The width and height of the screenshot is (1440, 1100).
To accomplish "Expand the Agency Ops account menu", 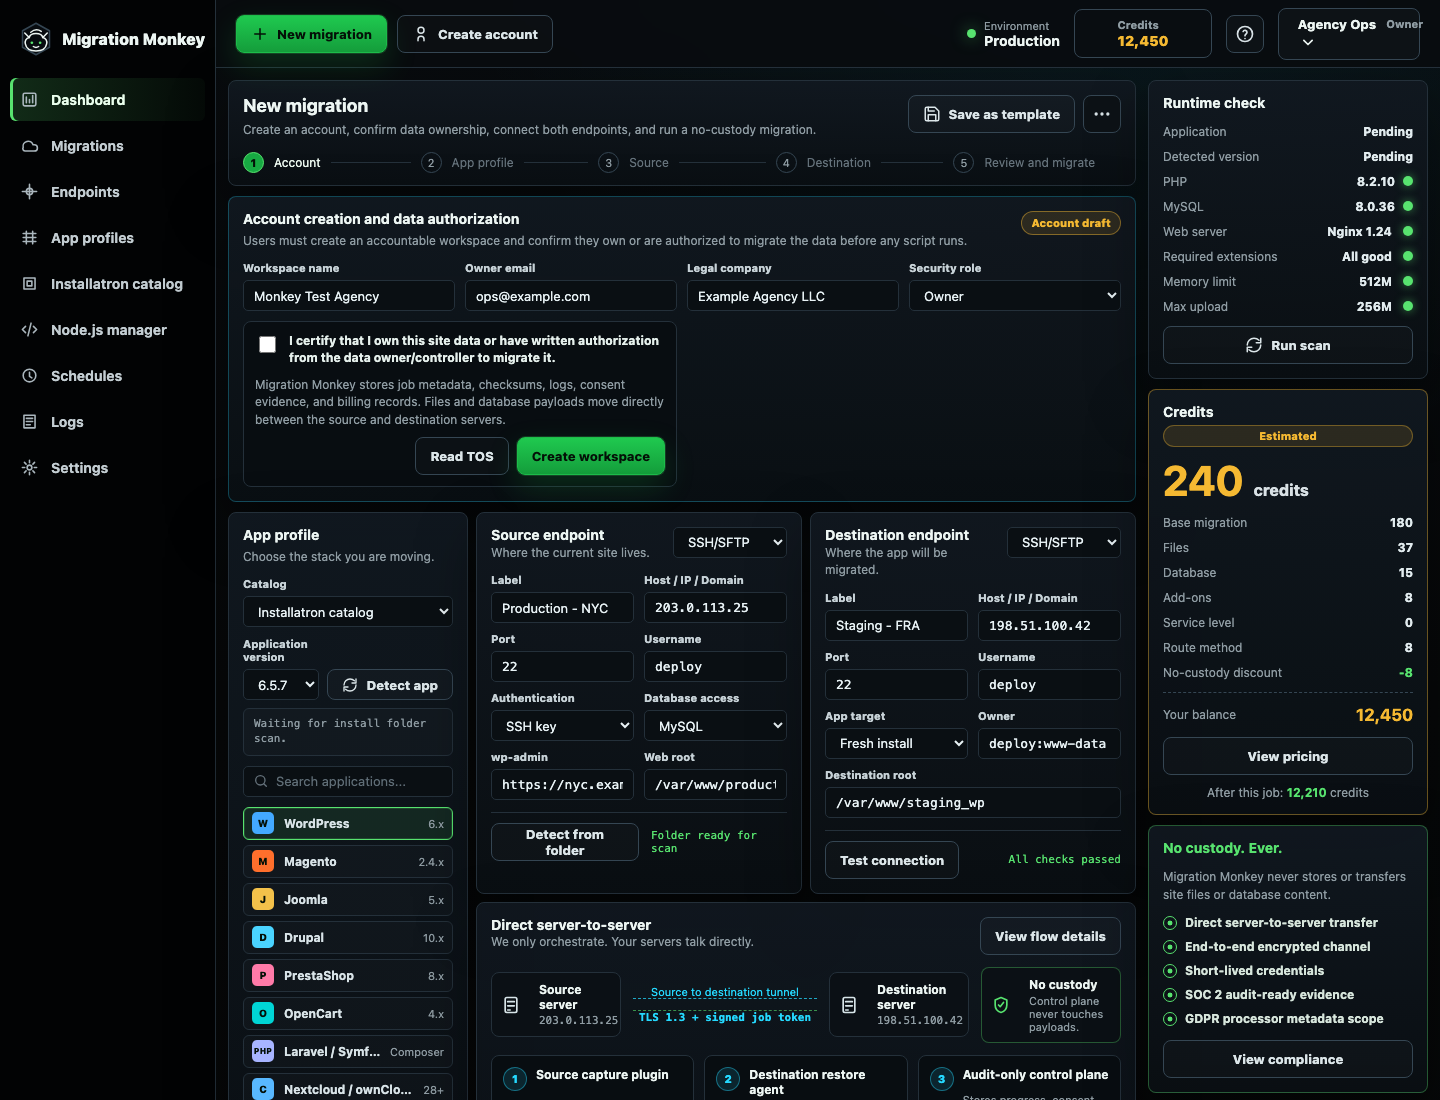I will point(1349,34).
